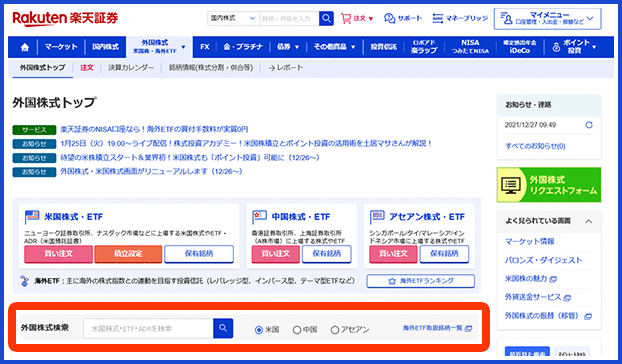Click 買い注文 under 中国株式・ETF
This screenshot has height=364, width=622.
click(x=275, y=254)
